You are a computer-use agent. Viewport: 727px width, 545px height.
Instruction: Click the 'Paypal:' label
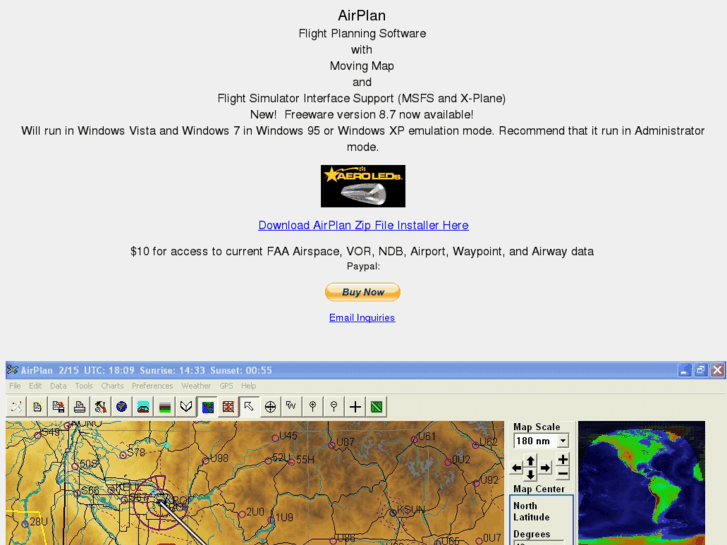[x=363, y=266]
